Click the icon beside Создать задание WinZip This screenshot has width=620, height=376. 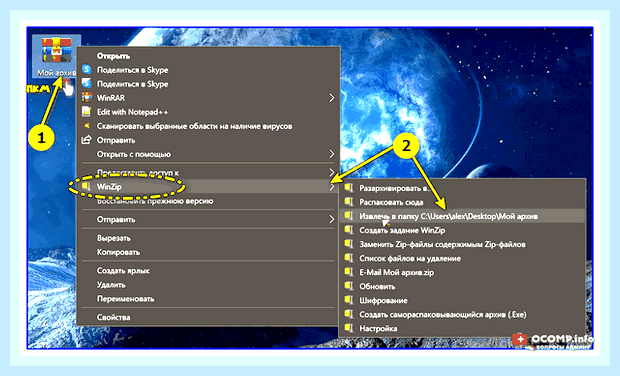pyautogui.click(x=349, y=230)
